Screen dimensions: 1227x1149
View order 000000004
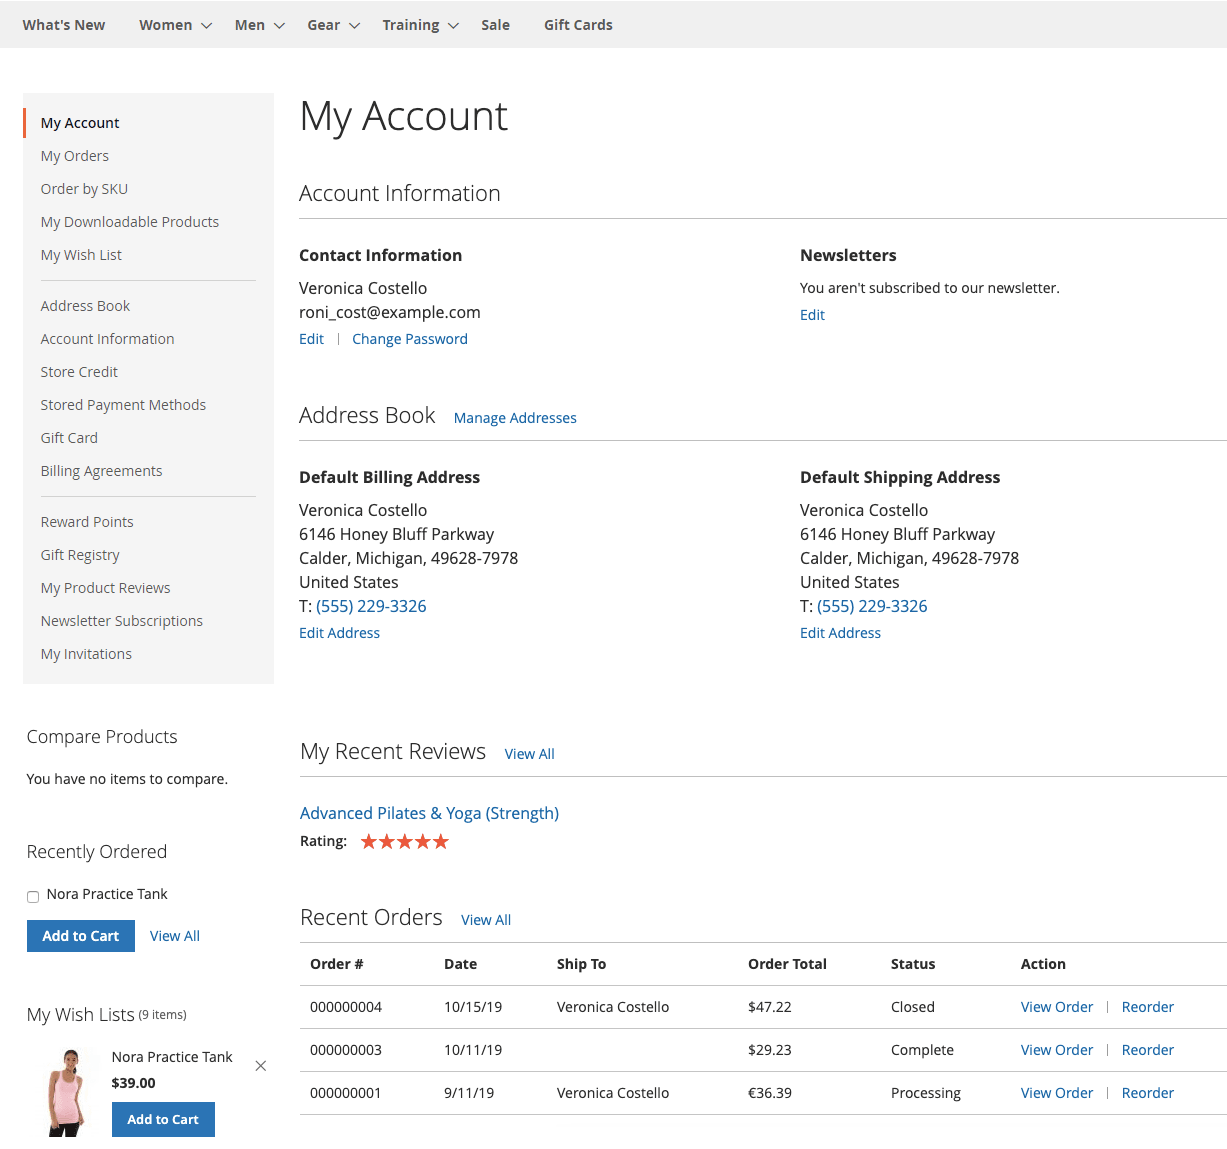(1057, 1007)
